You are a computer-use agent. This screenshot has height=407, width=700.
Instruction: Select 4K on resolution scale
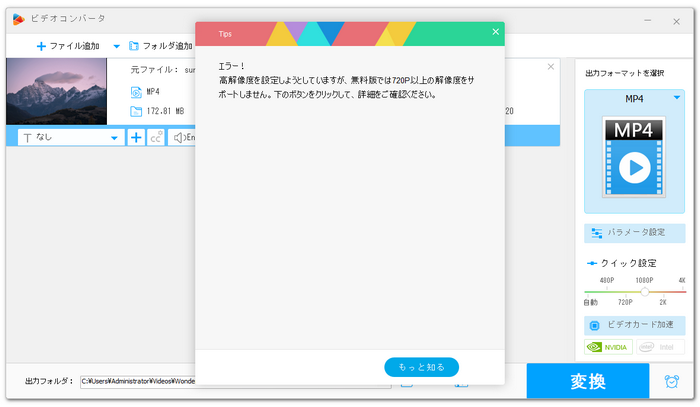click(x=682, y=280)
